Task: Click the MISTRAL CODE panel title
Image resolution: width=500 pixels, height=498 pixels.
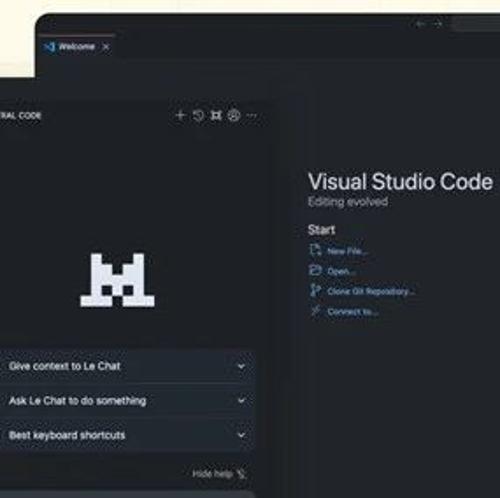Action: coord(20,116)
